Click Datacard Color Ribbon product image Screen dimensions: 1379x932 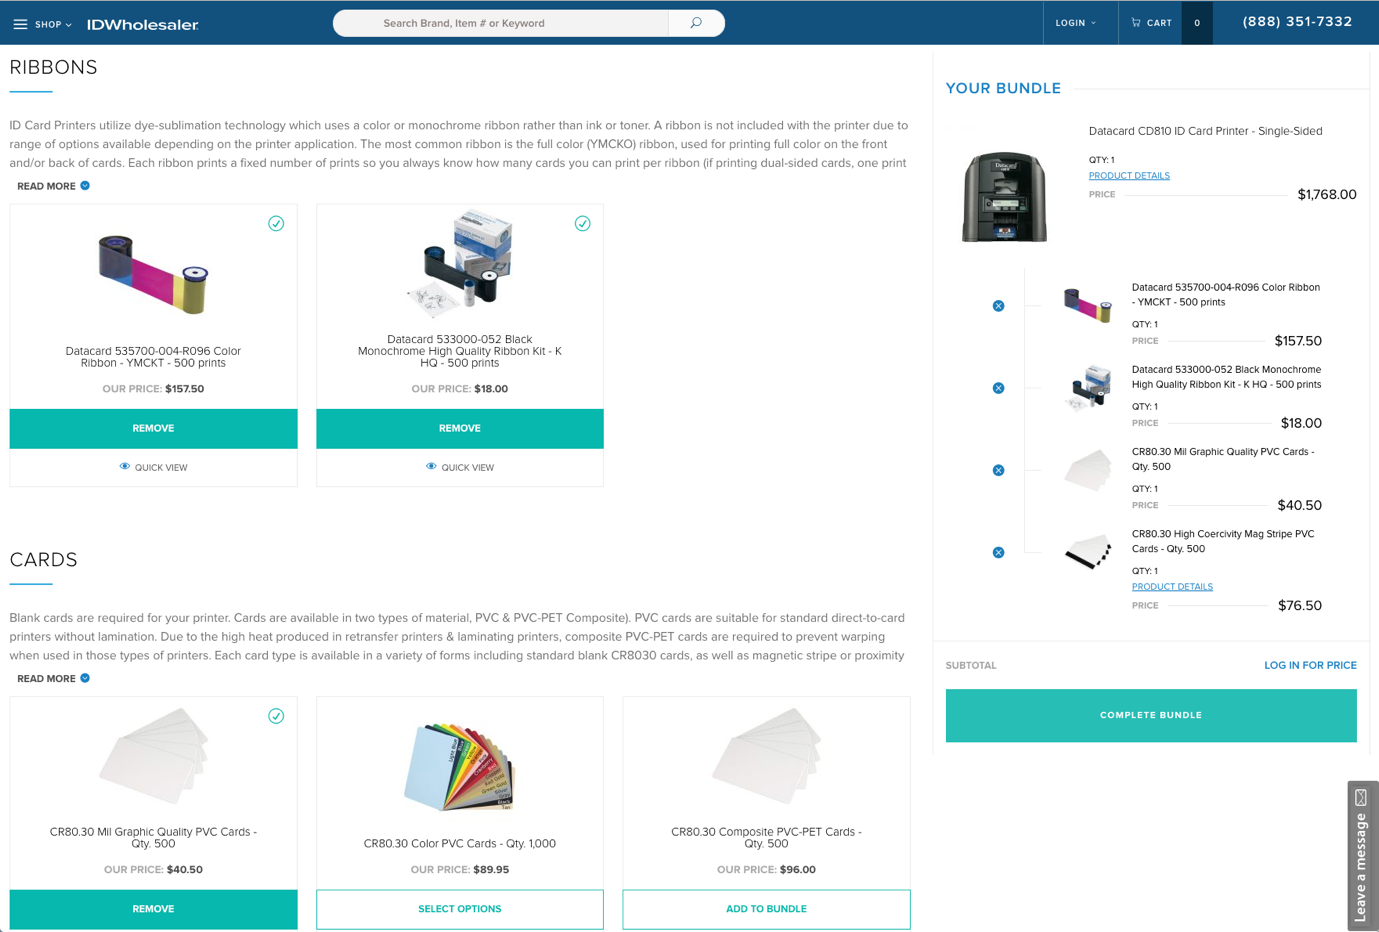tap(153, 274)
